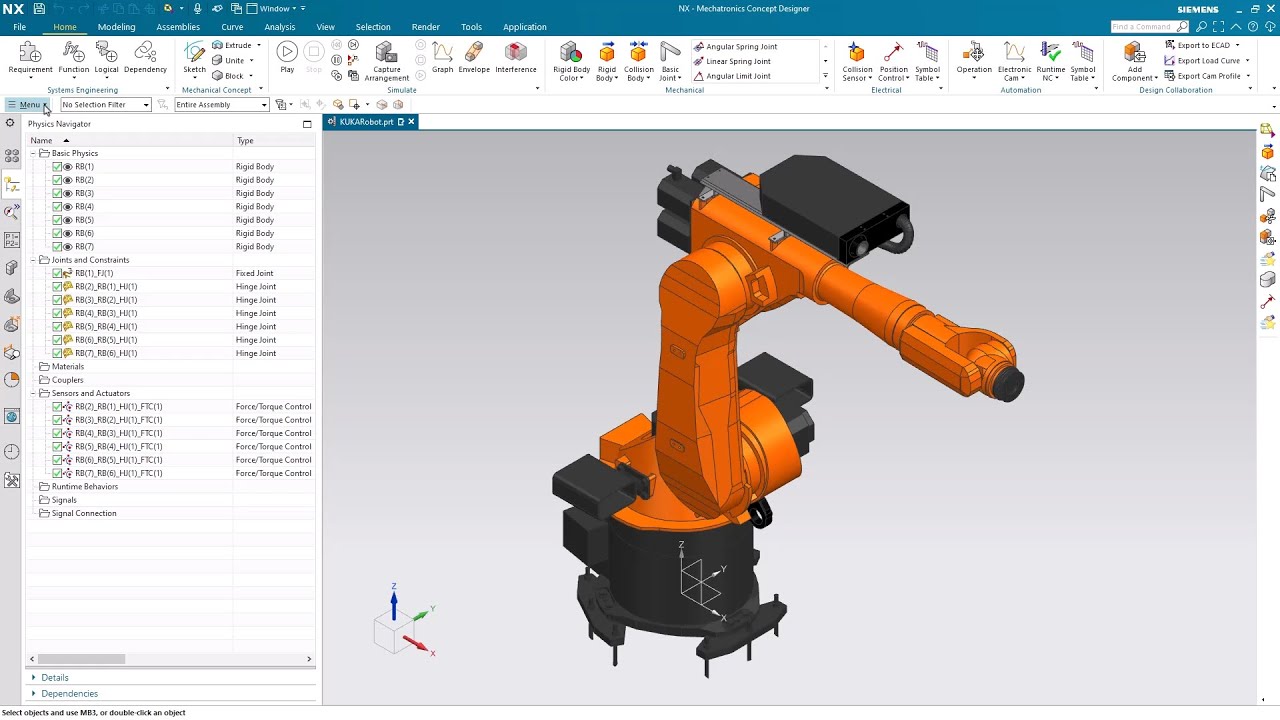This screenshot has width=1280, height=720.
Task: Click the Unite tool
Action: pyautogui.click(x=228, y=60)
